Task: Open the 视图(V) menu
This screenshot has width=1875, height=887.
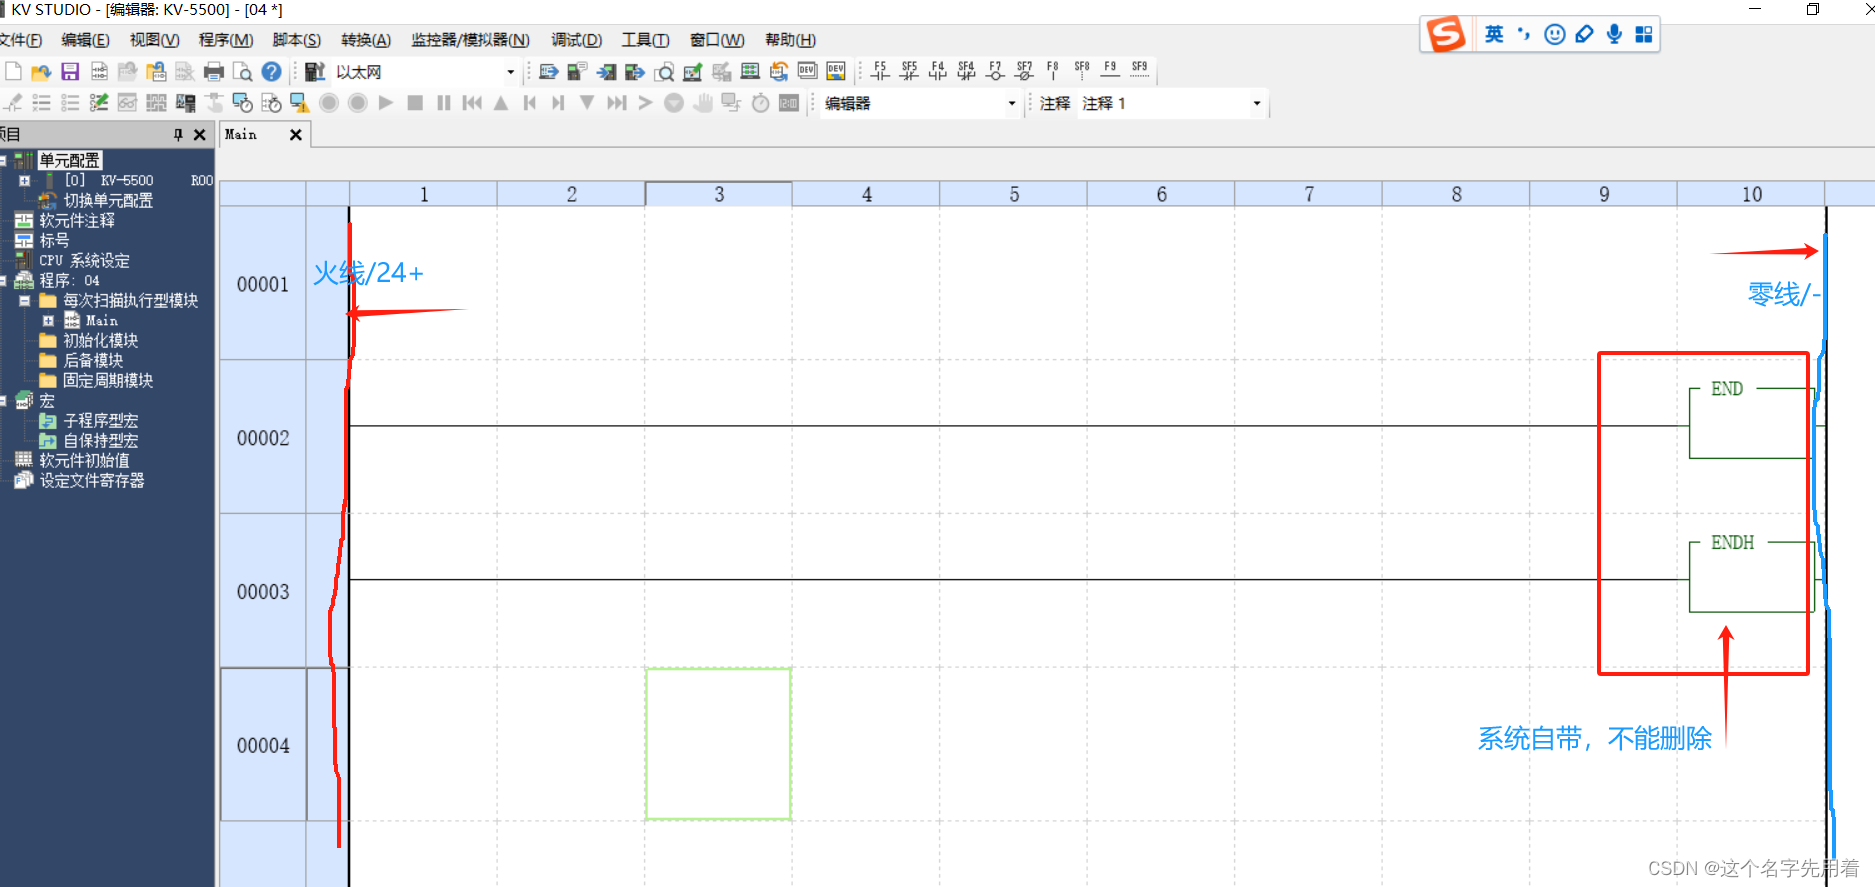Action: (x=154, y=40)
